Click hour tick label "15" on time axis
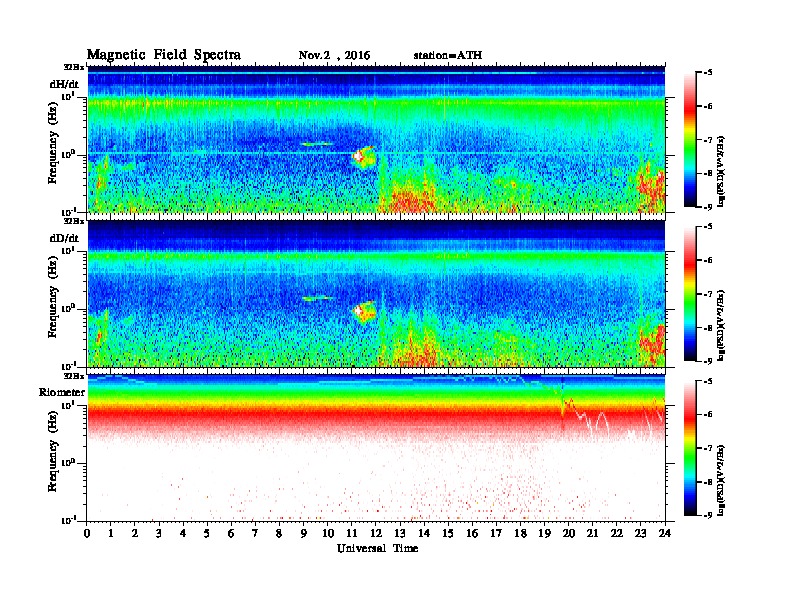The image size is (792, 612). pos(448,533)
